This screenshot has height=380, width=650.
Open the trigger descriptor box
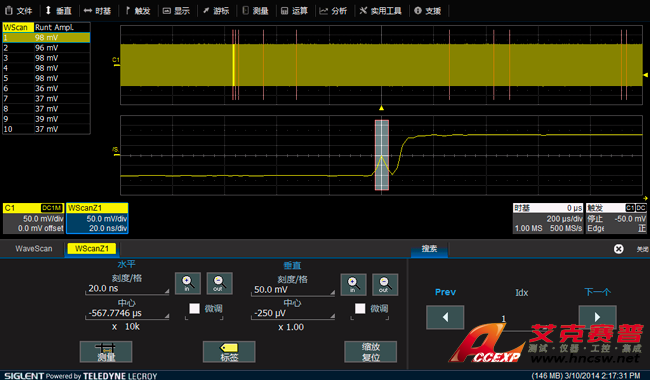pos(616,218)
